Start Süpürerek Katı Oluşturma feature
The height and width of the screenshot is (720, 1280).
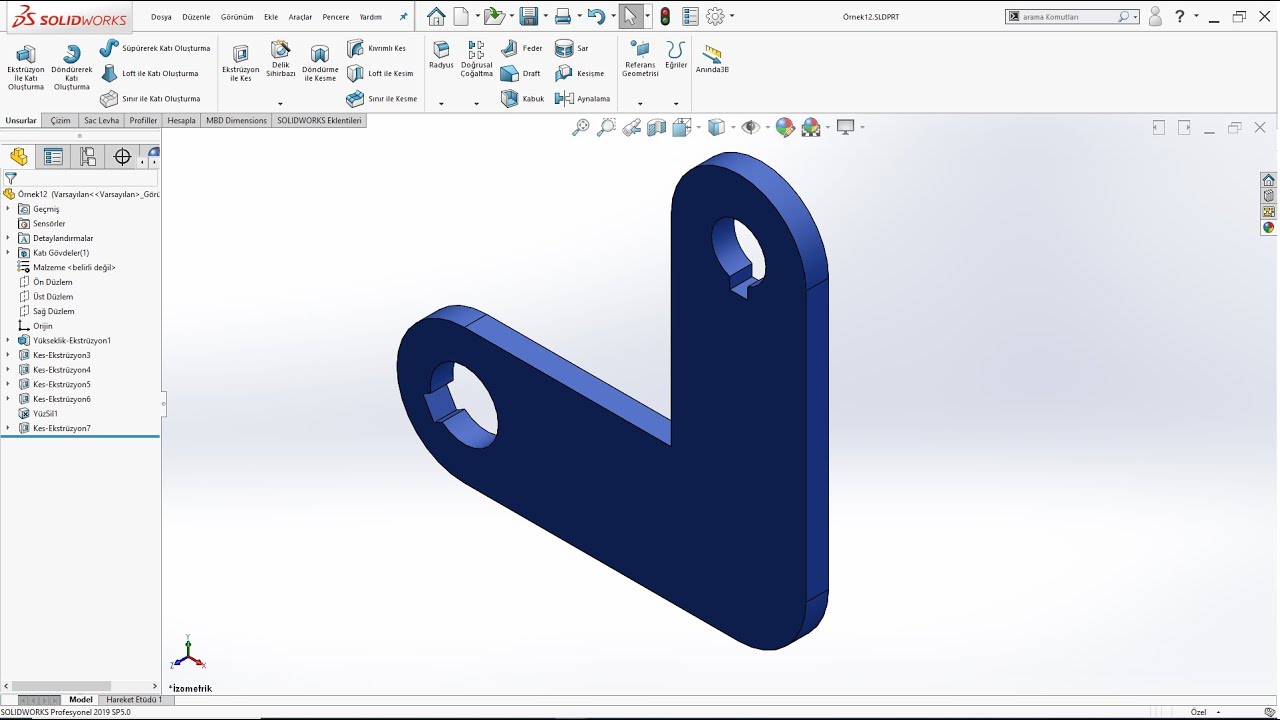[155, 48]
